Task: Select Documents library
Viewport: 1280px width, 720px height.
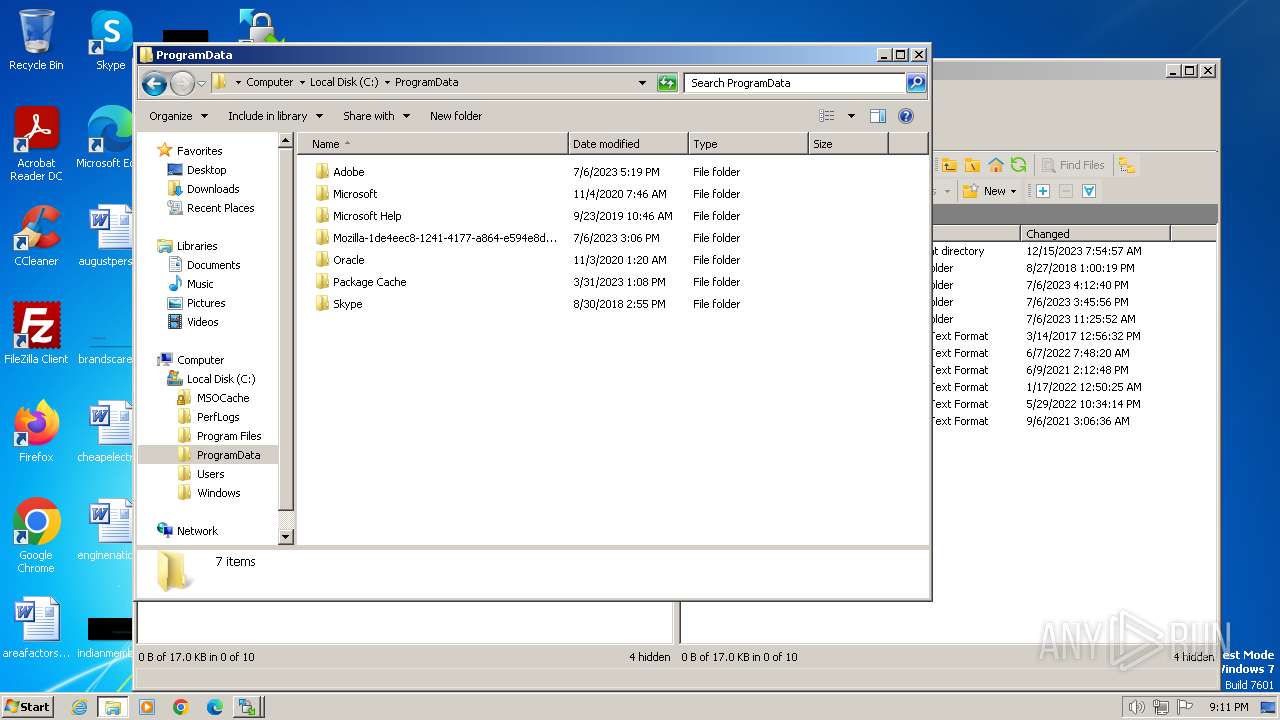Action: pos(213,265)
